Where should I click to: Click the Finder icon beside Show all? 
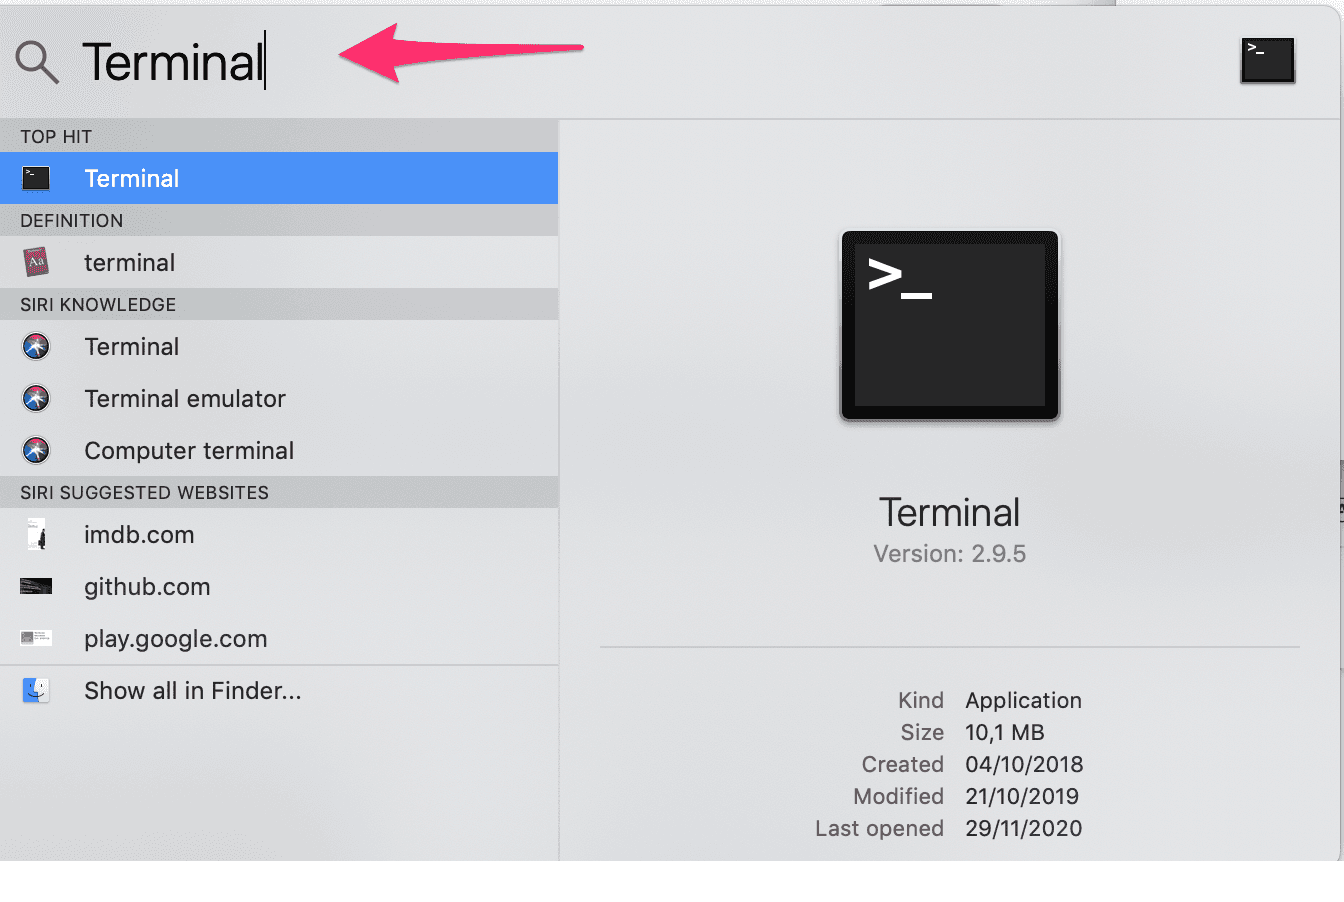(36, 691)
